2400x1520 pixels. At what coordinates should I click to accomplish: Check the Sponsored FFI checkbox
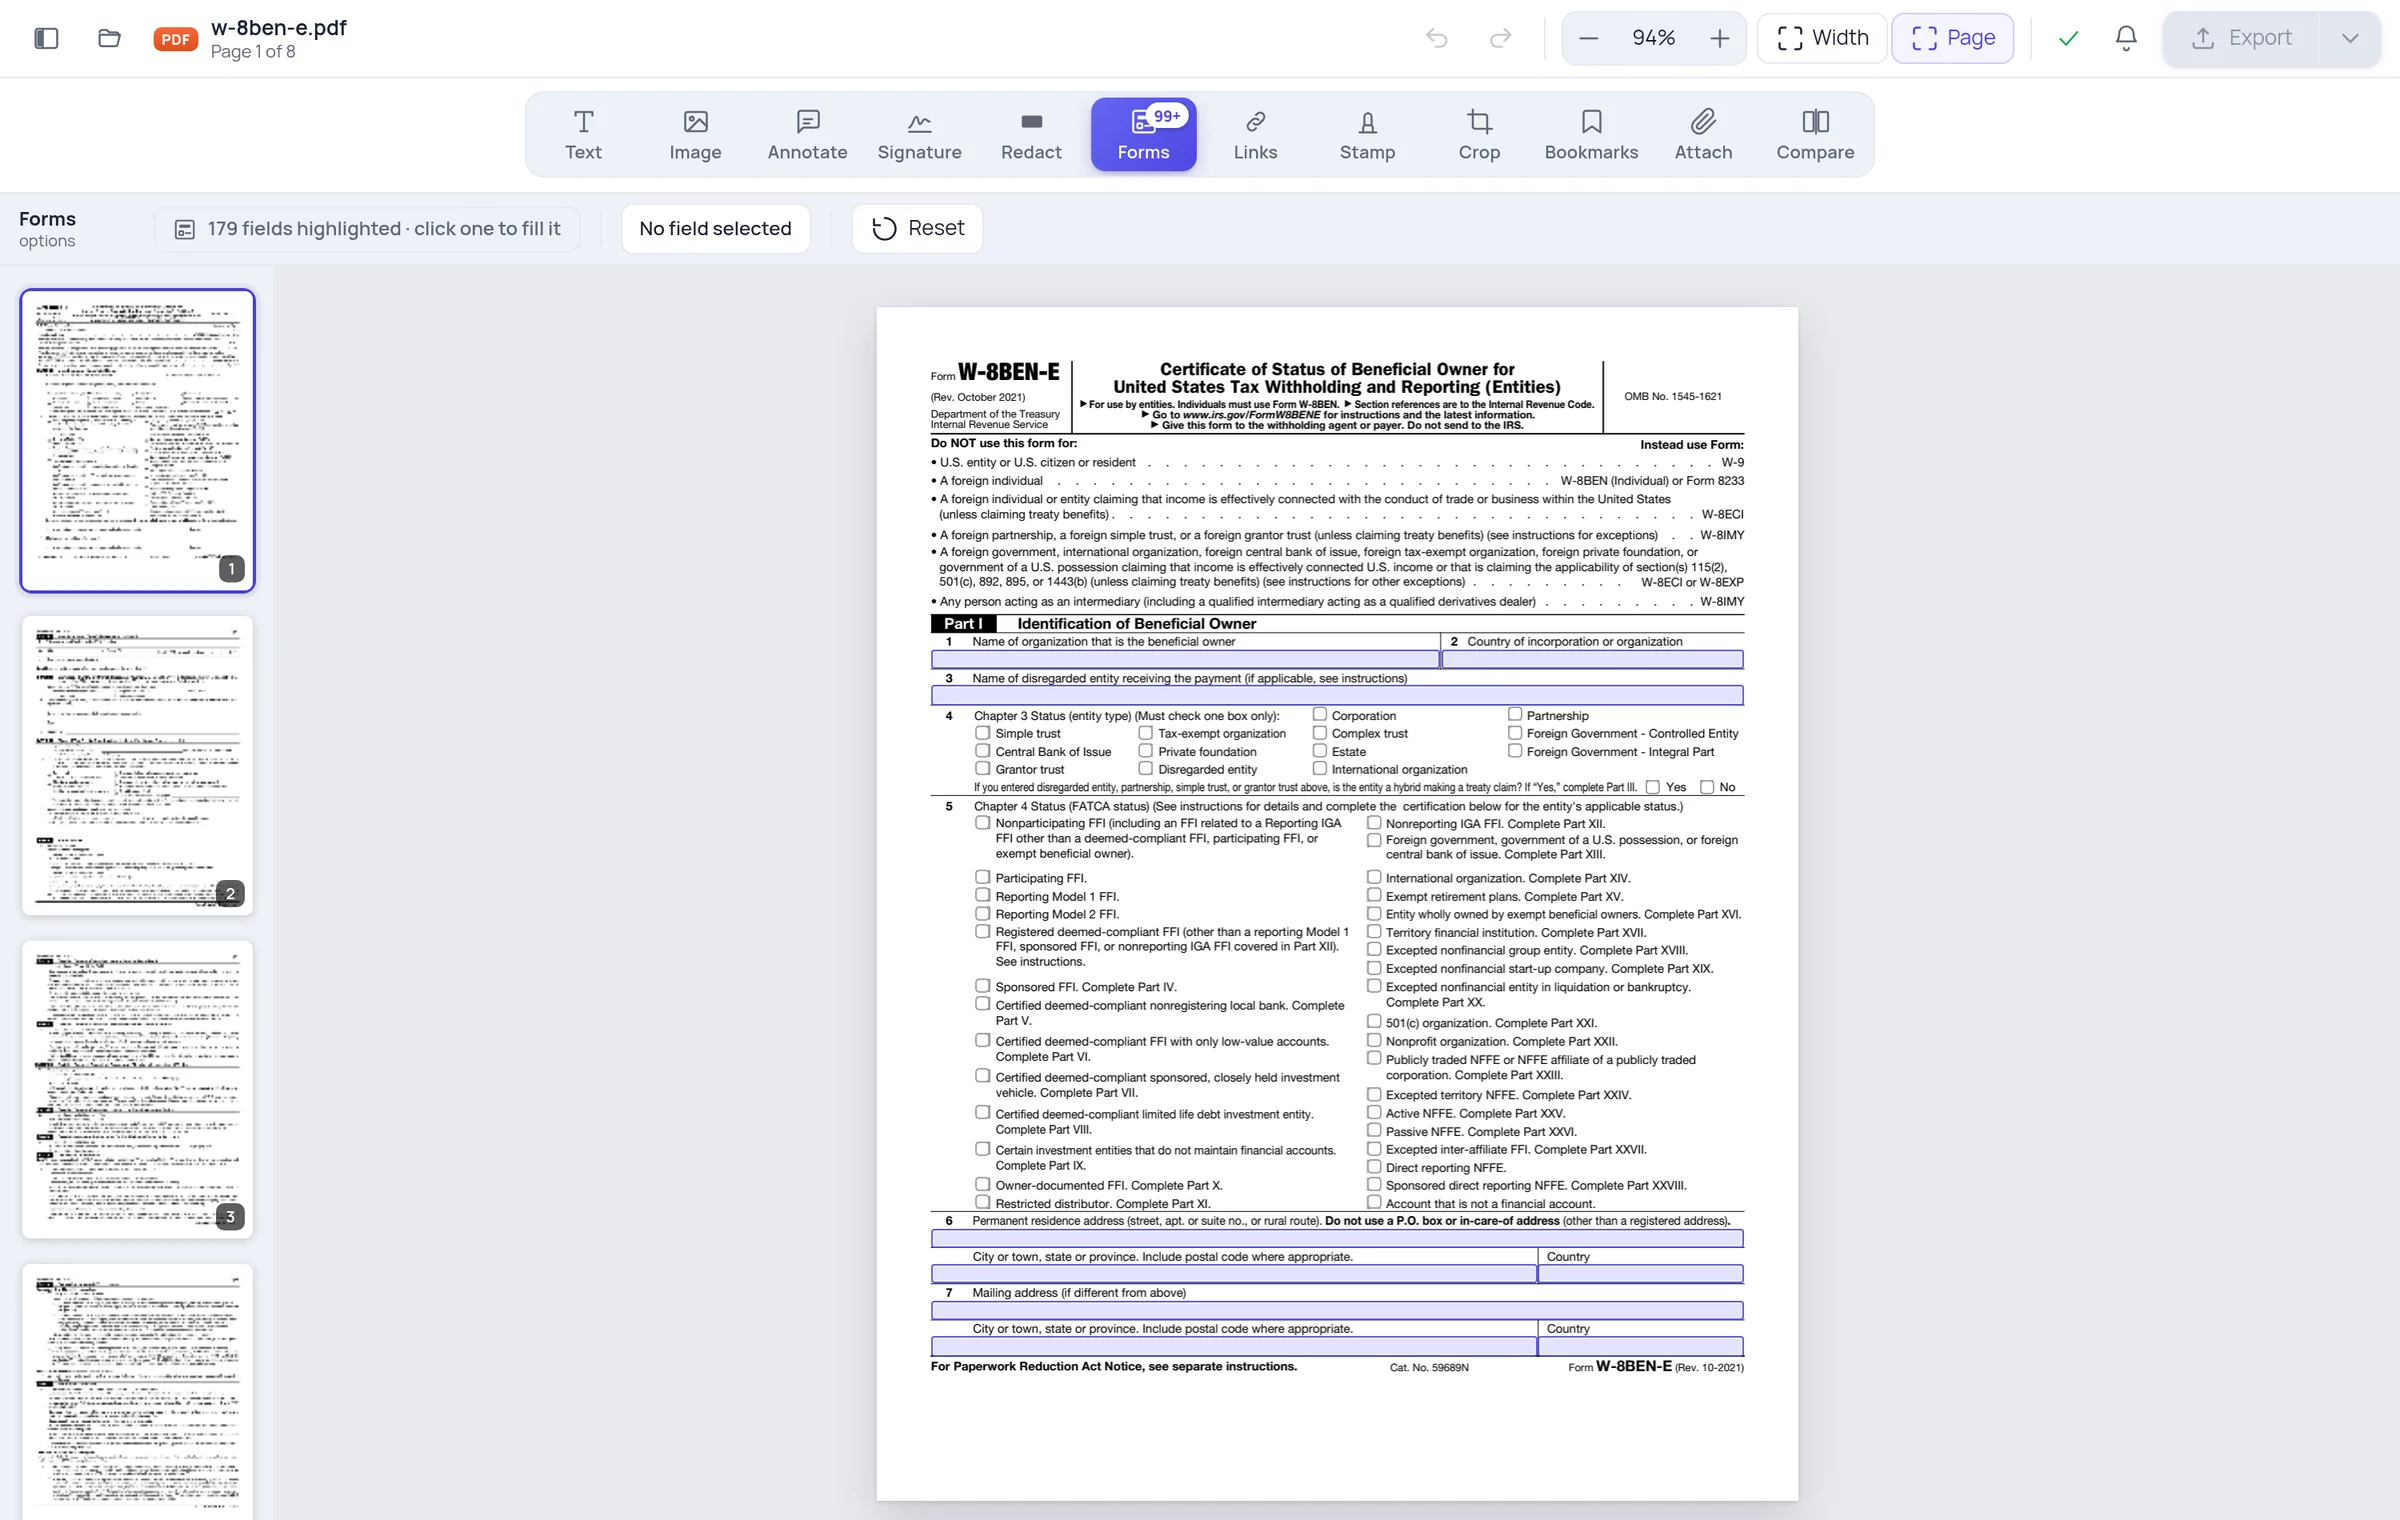pos(983,986)
